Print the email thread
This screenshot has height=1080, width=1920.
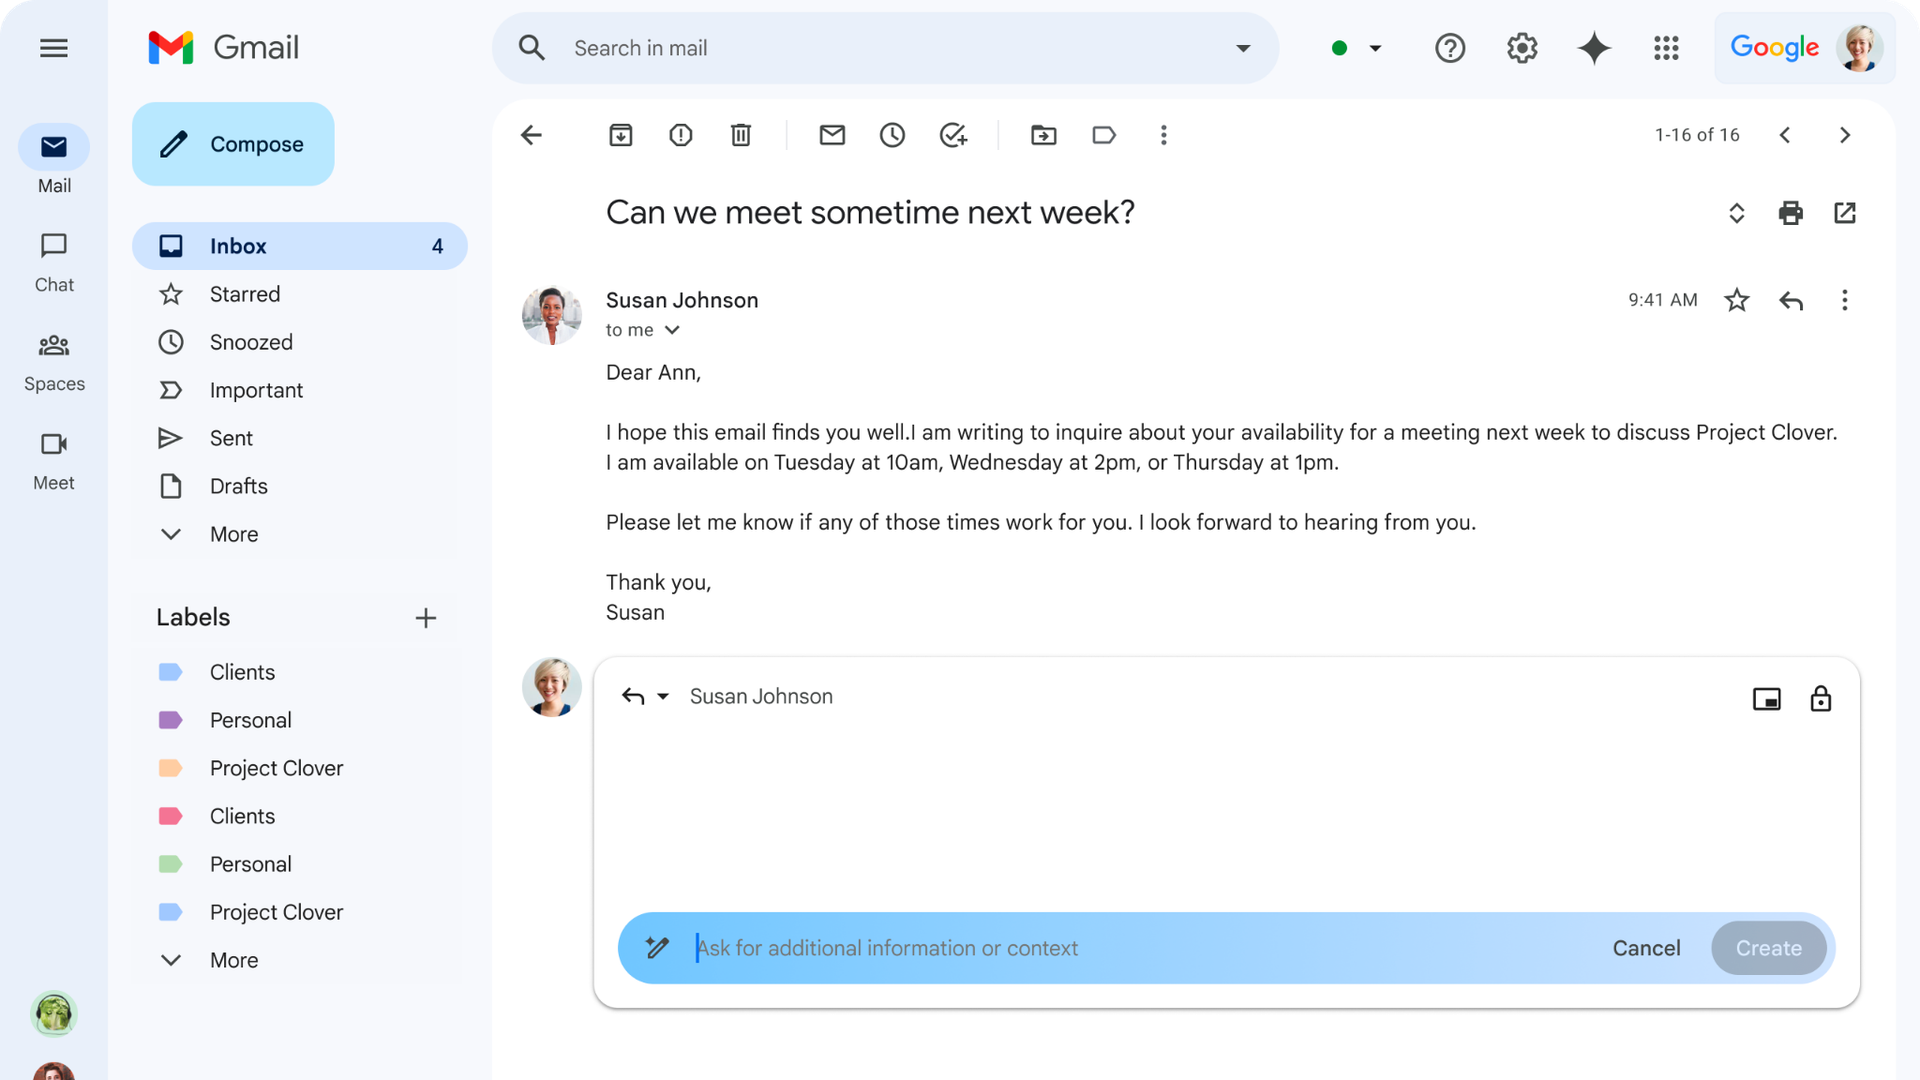point(1791,213)
